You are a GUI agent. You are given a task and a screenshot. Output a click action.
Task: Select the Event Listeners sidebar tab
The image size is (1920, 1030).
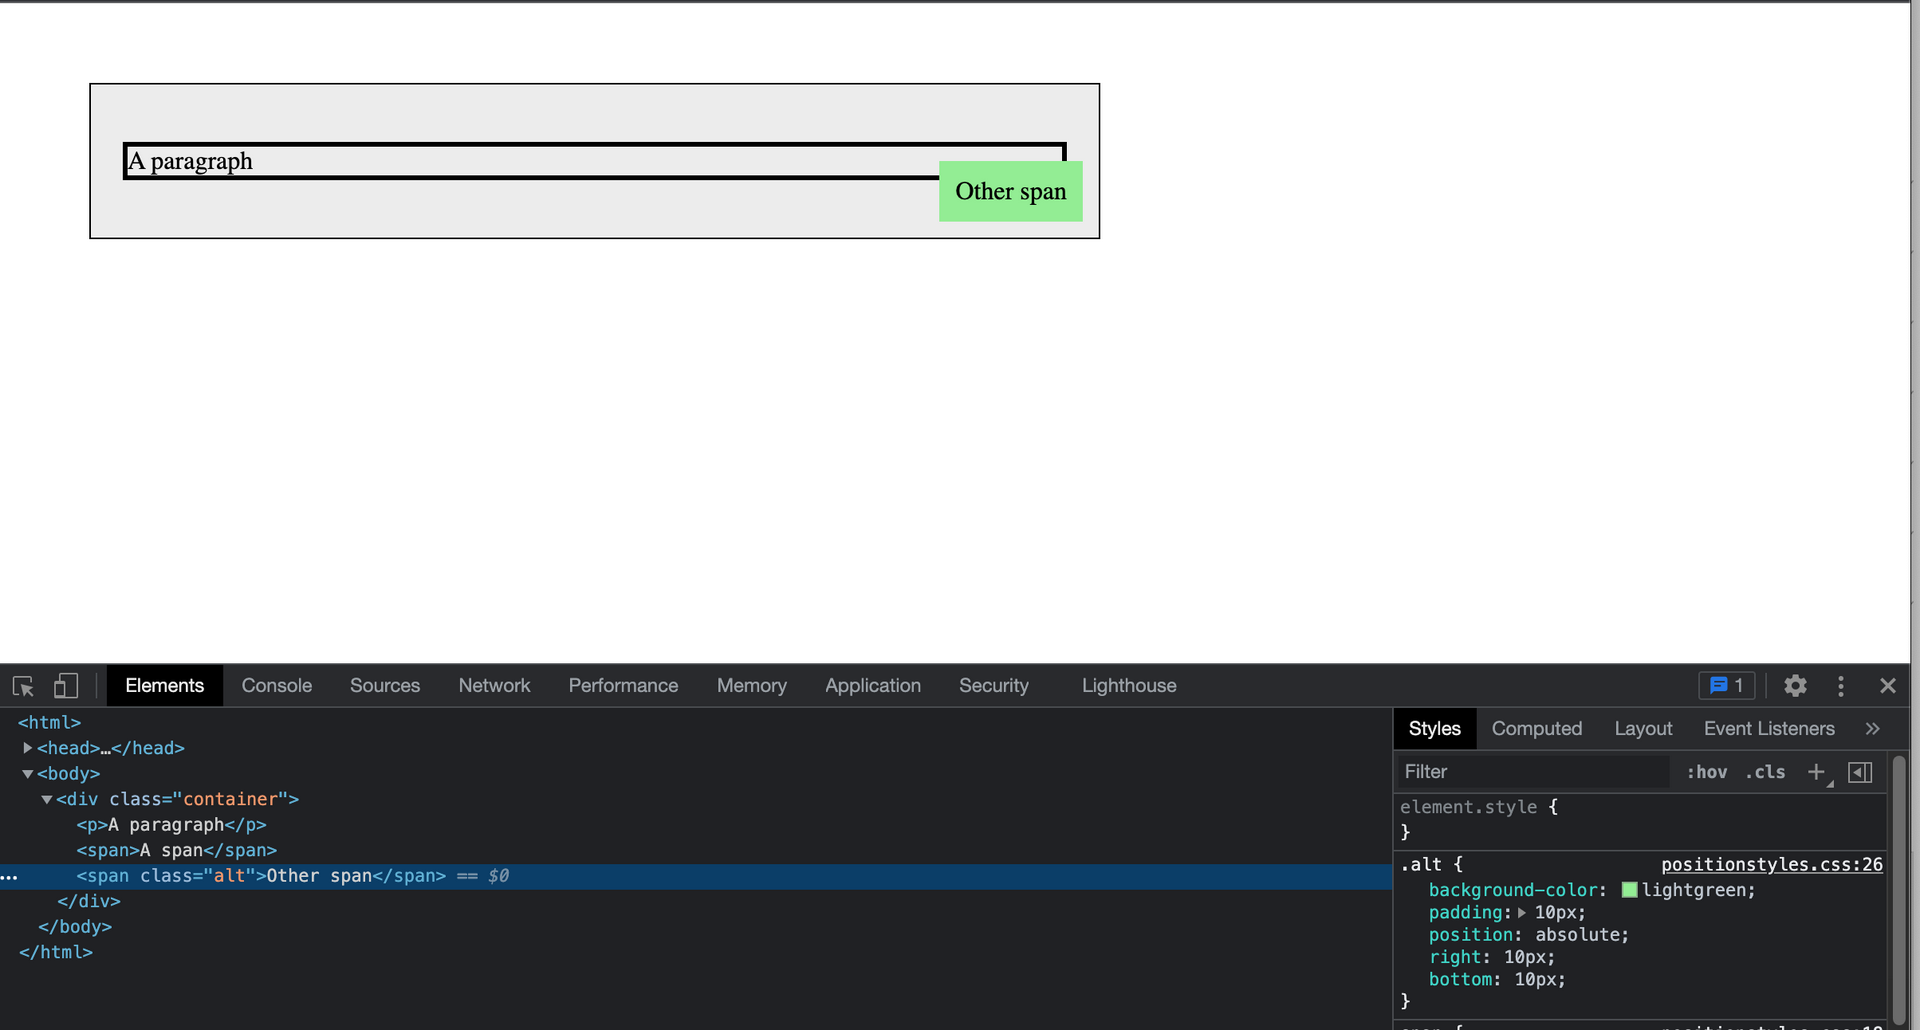[x=1769, y=729]
